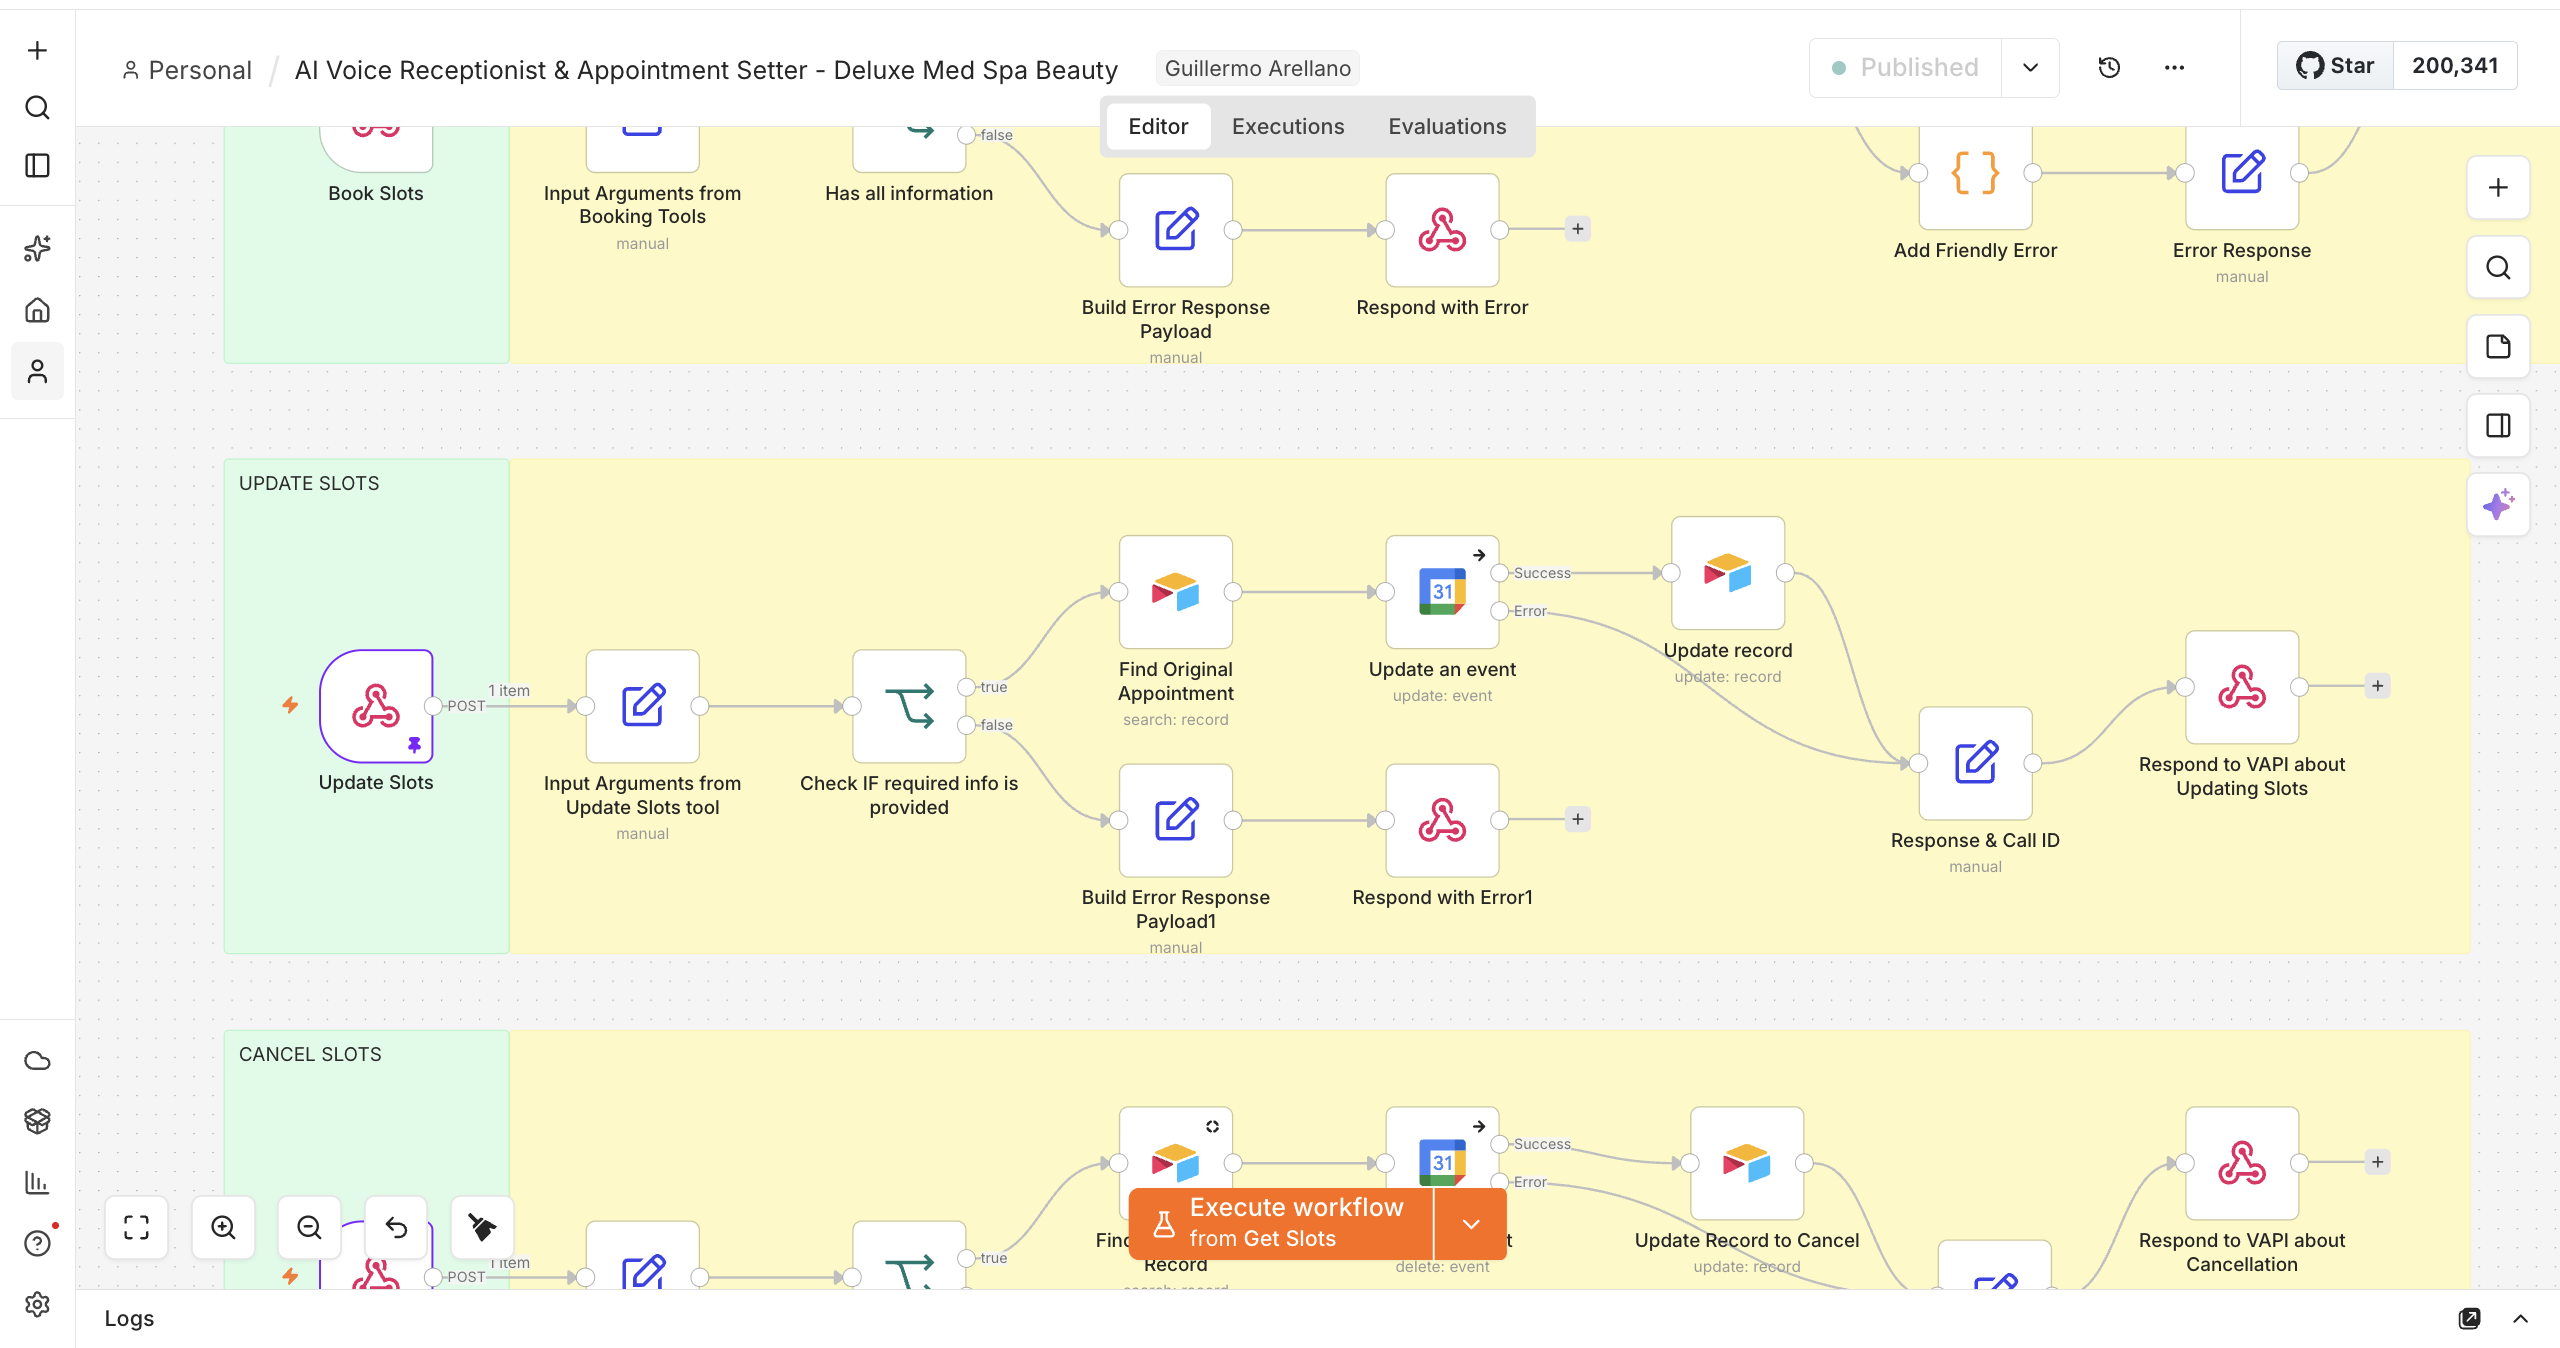Switch to the Evaluations tab
Image resolution: width=2560 pixels, height=1348 pixels.
point(1447,126)
